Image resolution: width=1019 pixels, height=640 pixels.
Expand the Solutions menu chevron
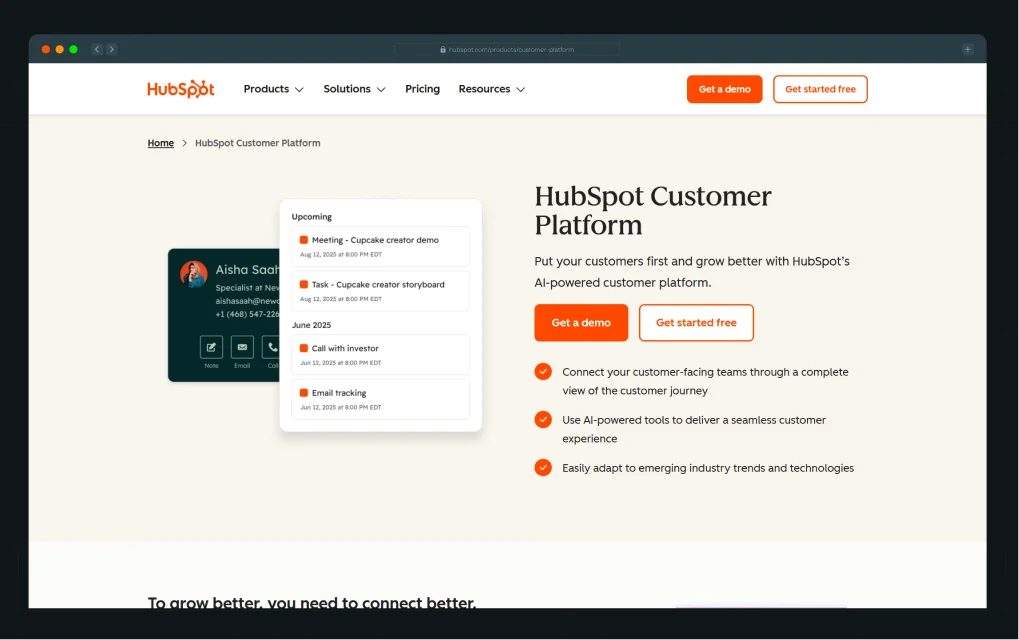[381, 90]
